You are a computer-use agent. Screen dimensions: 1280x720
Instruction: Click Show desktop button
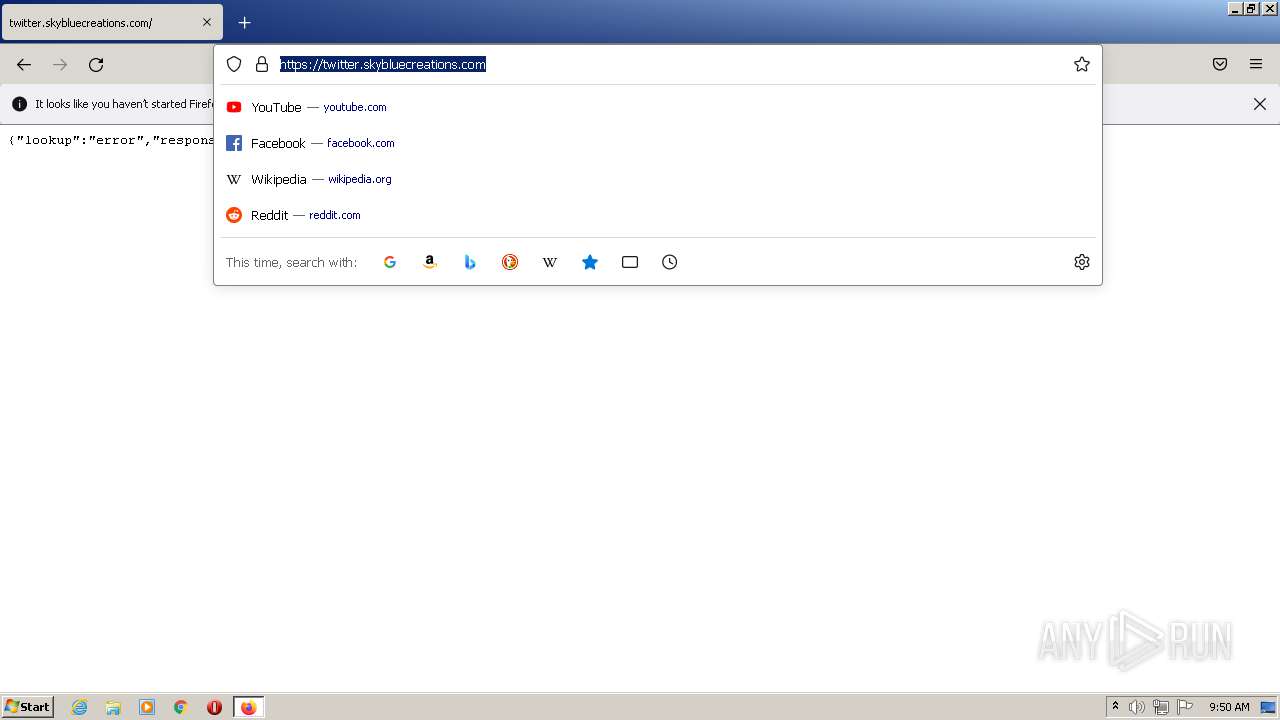[x=1269, y=707]
